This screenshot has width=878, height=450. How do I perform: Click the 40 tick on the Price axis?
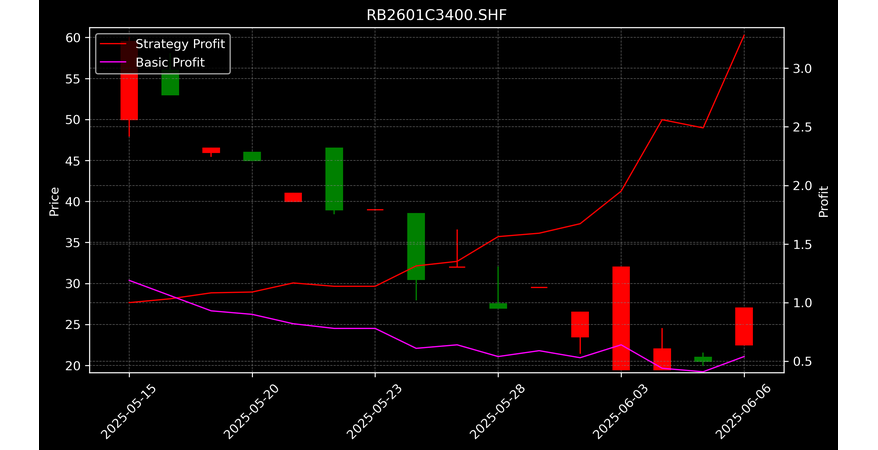(75, 201)
